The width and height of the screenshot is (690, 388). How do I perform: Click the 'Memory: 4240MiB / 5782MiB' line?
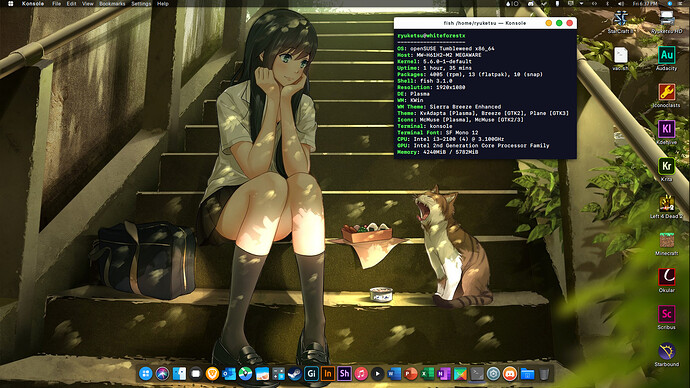point(438,152)
